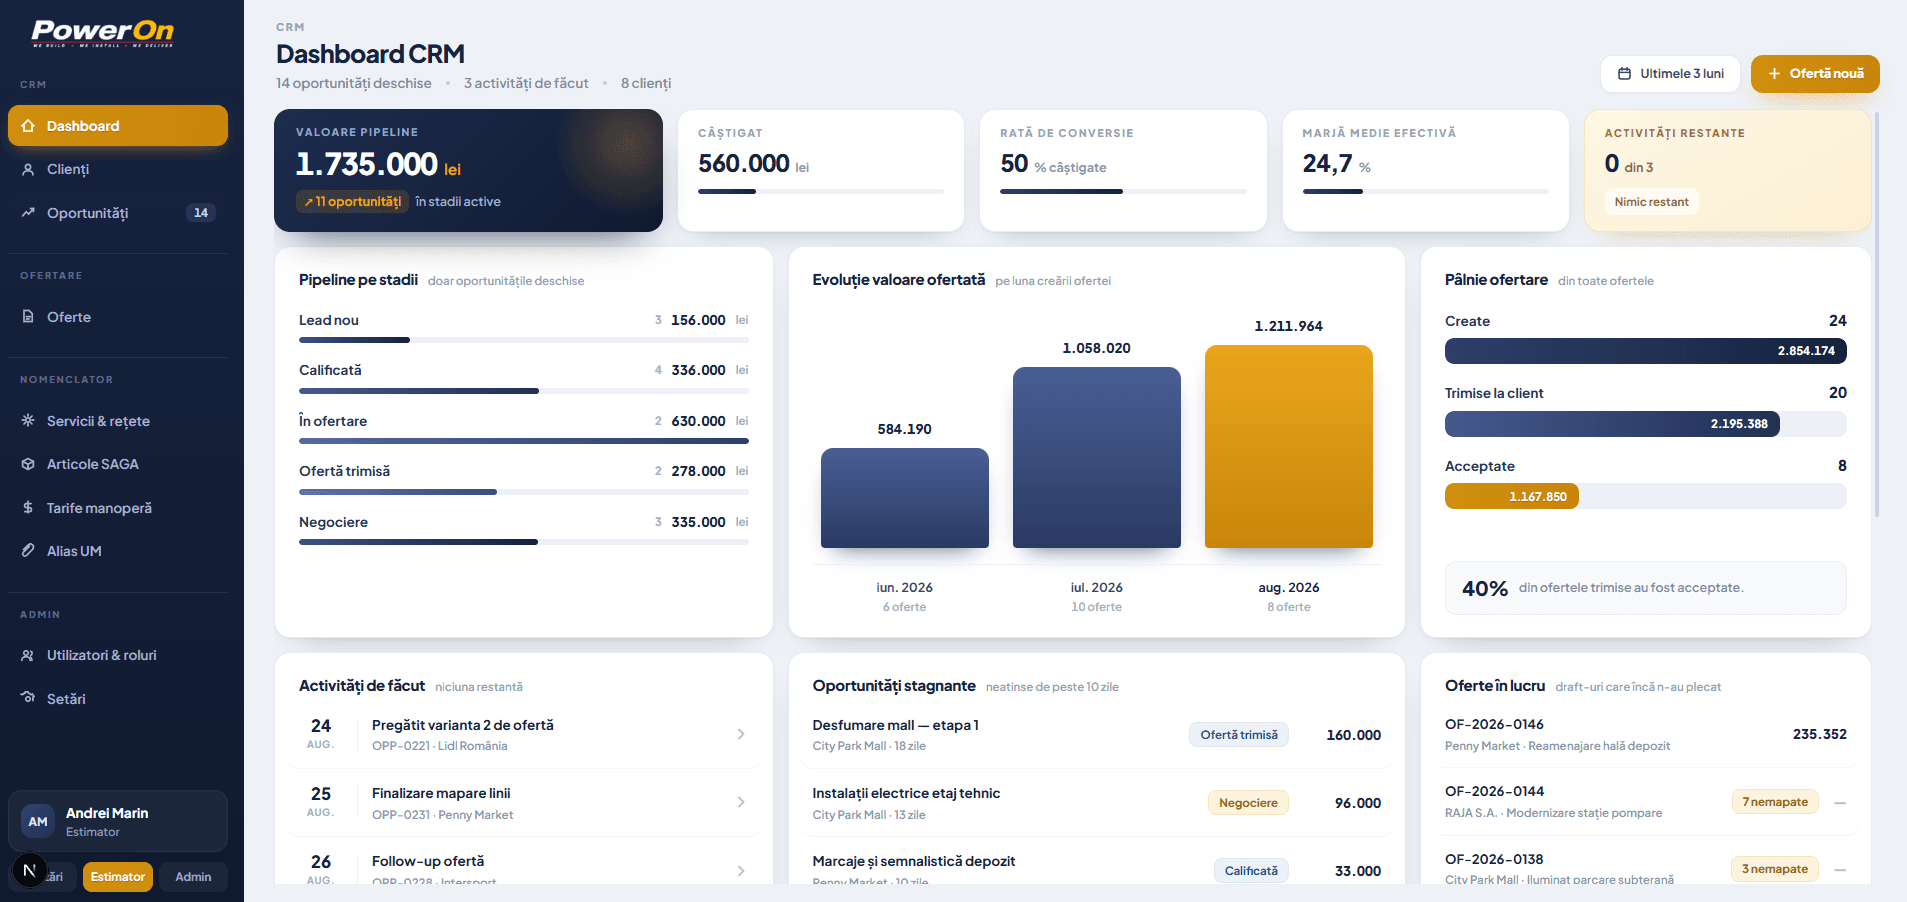Click the iul. 2026 chart bar
Image resolution: width=1907 pixels, height=902 pixels.
tap(1097, 457)
